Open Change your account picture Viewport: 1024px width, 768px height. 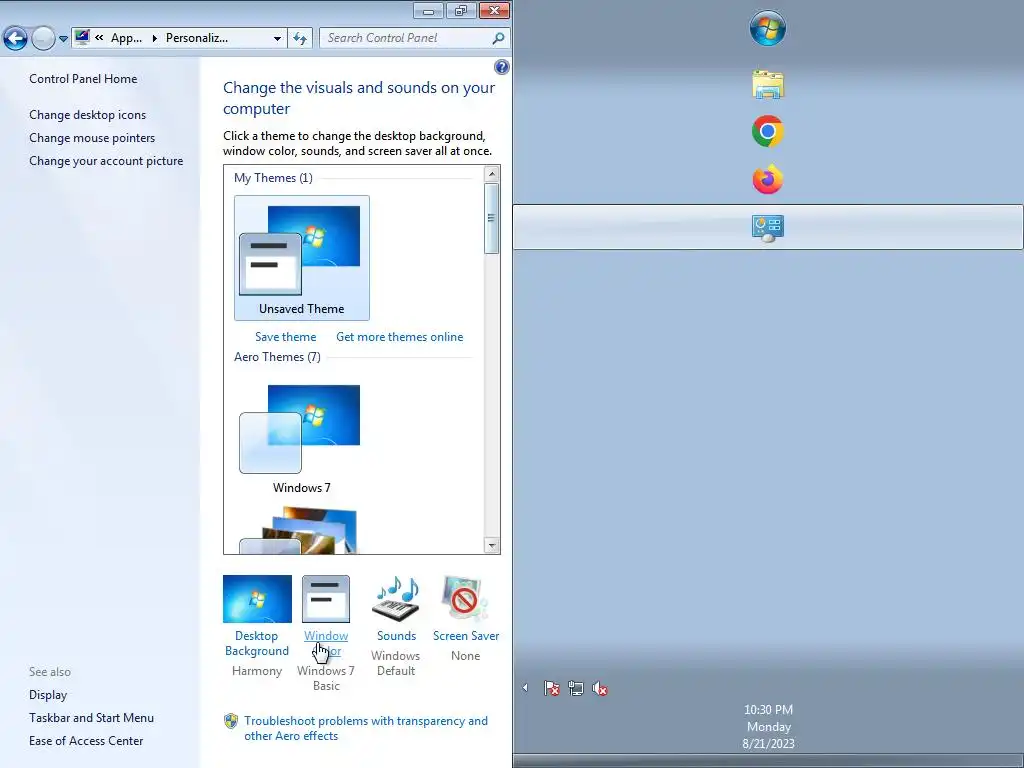[x=106, y=161]
